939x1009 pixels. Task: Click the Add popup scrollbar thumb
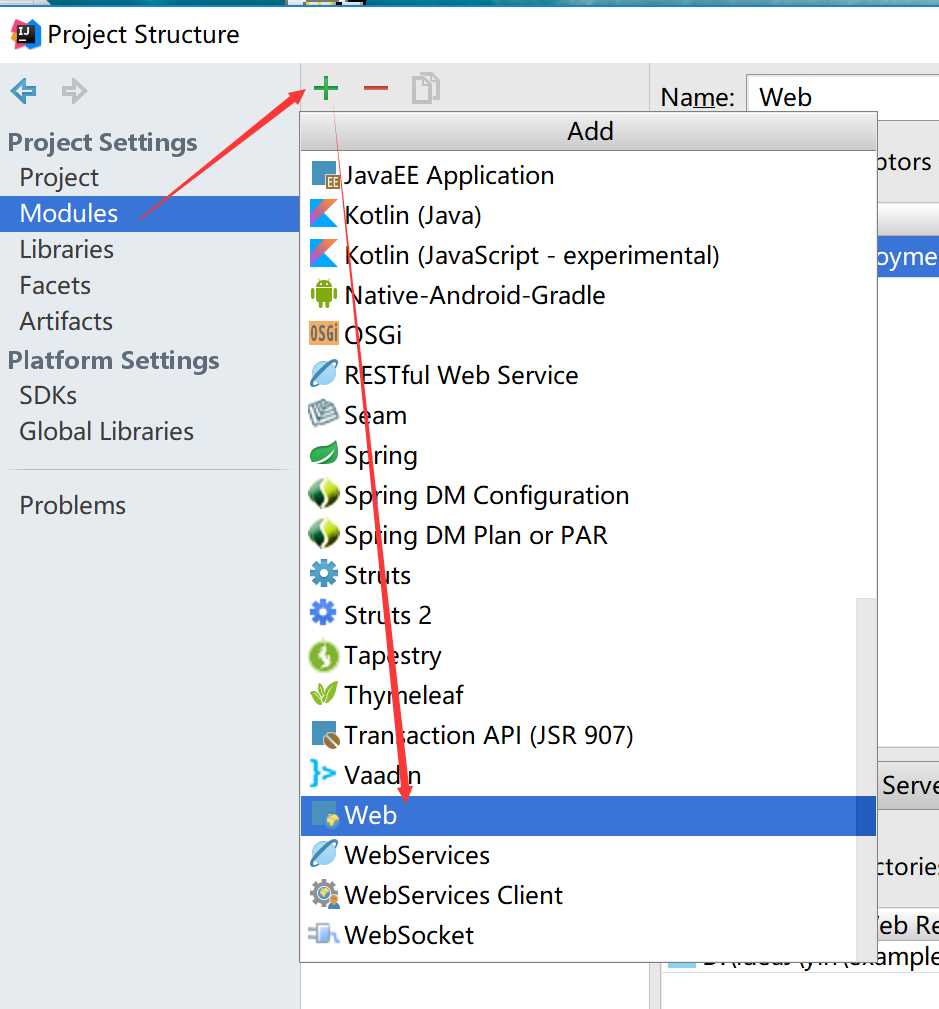(x=866, y=778)
